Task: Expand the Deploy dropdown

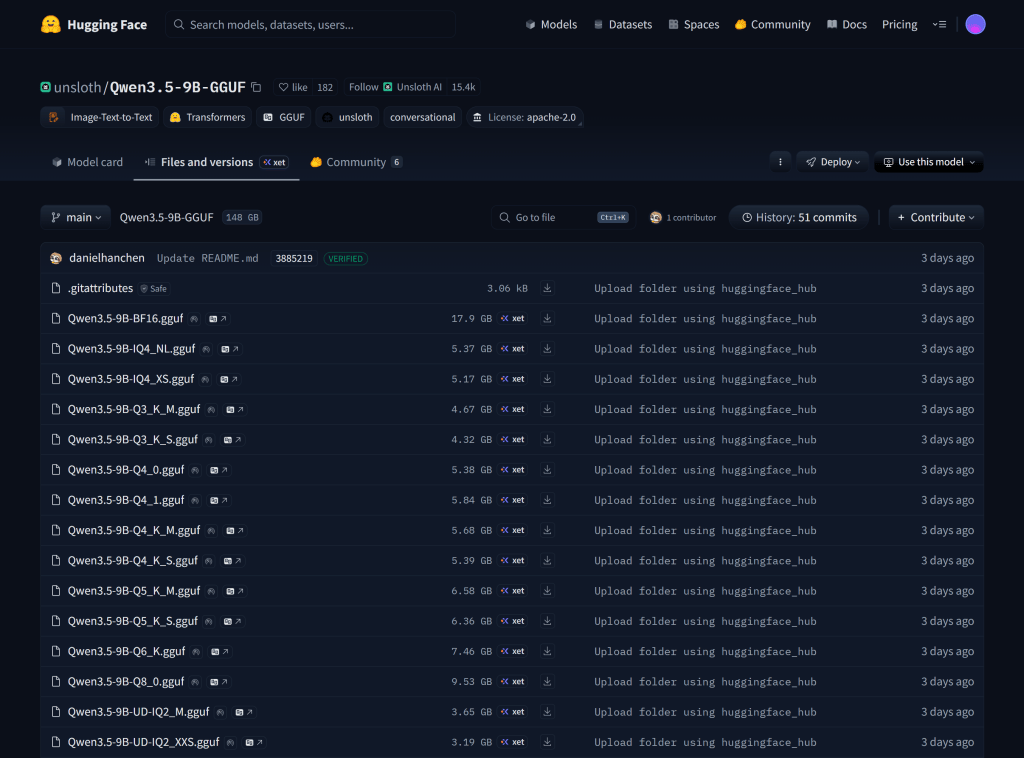Action: coord(832,162)
